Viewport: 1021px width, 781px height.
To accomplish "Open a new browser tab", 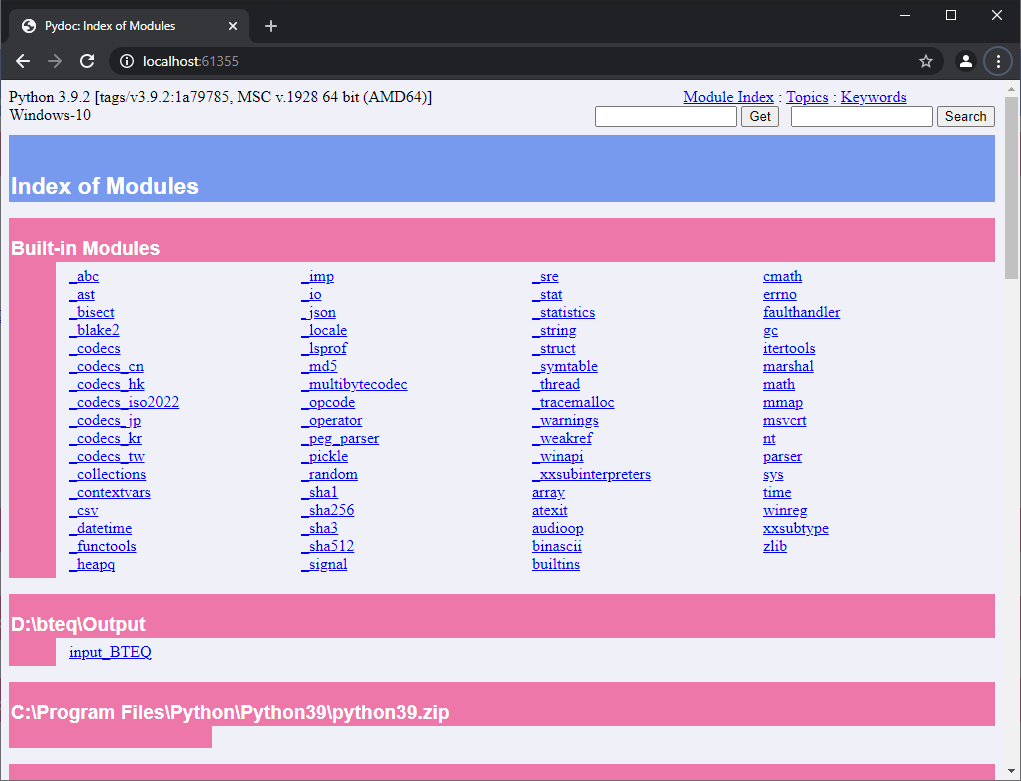I will [x=270, y=26].
